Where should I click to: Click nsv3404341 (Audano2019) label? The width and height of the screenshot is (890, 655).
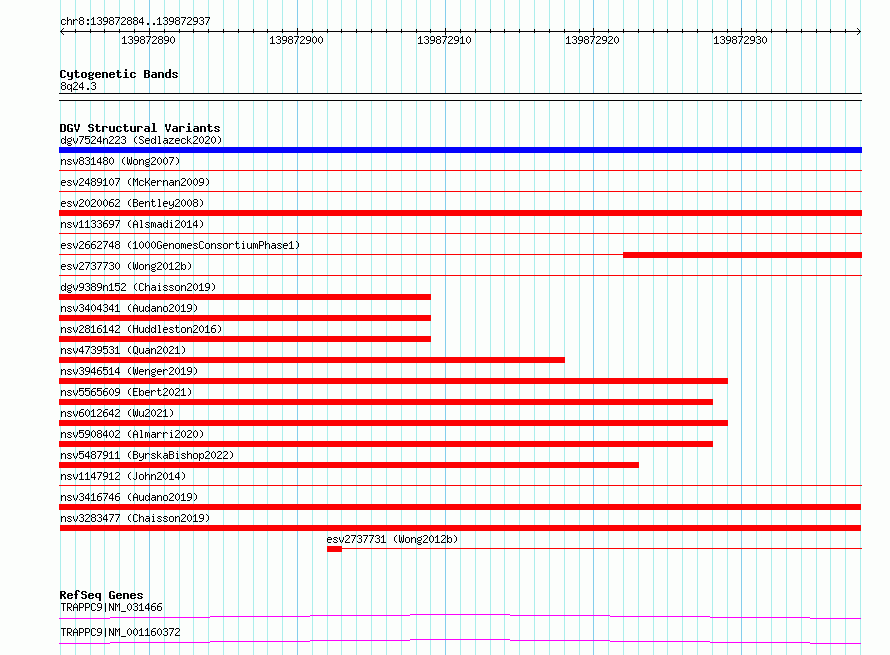coord(129,308)
